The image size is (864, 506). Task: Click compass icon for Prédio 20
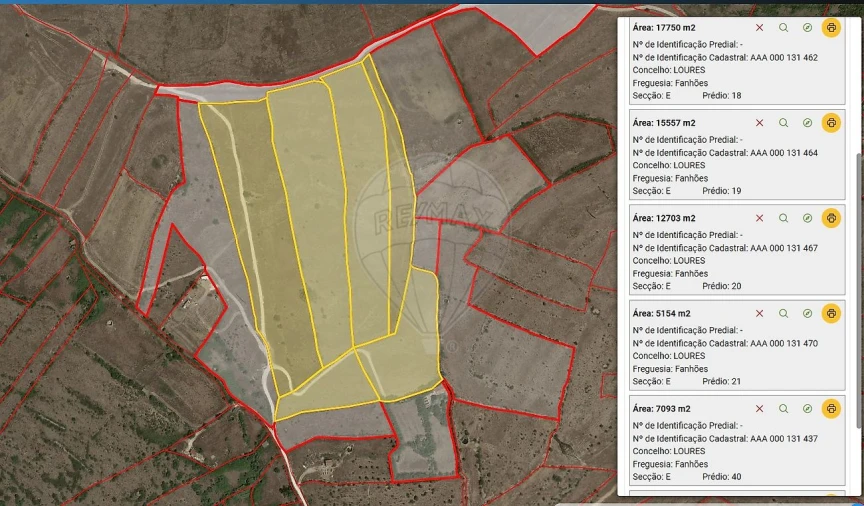point(807,218)
